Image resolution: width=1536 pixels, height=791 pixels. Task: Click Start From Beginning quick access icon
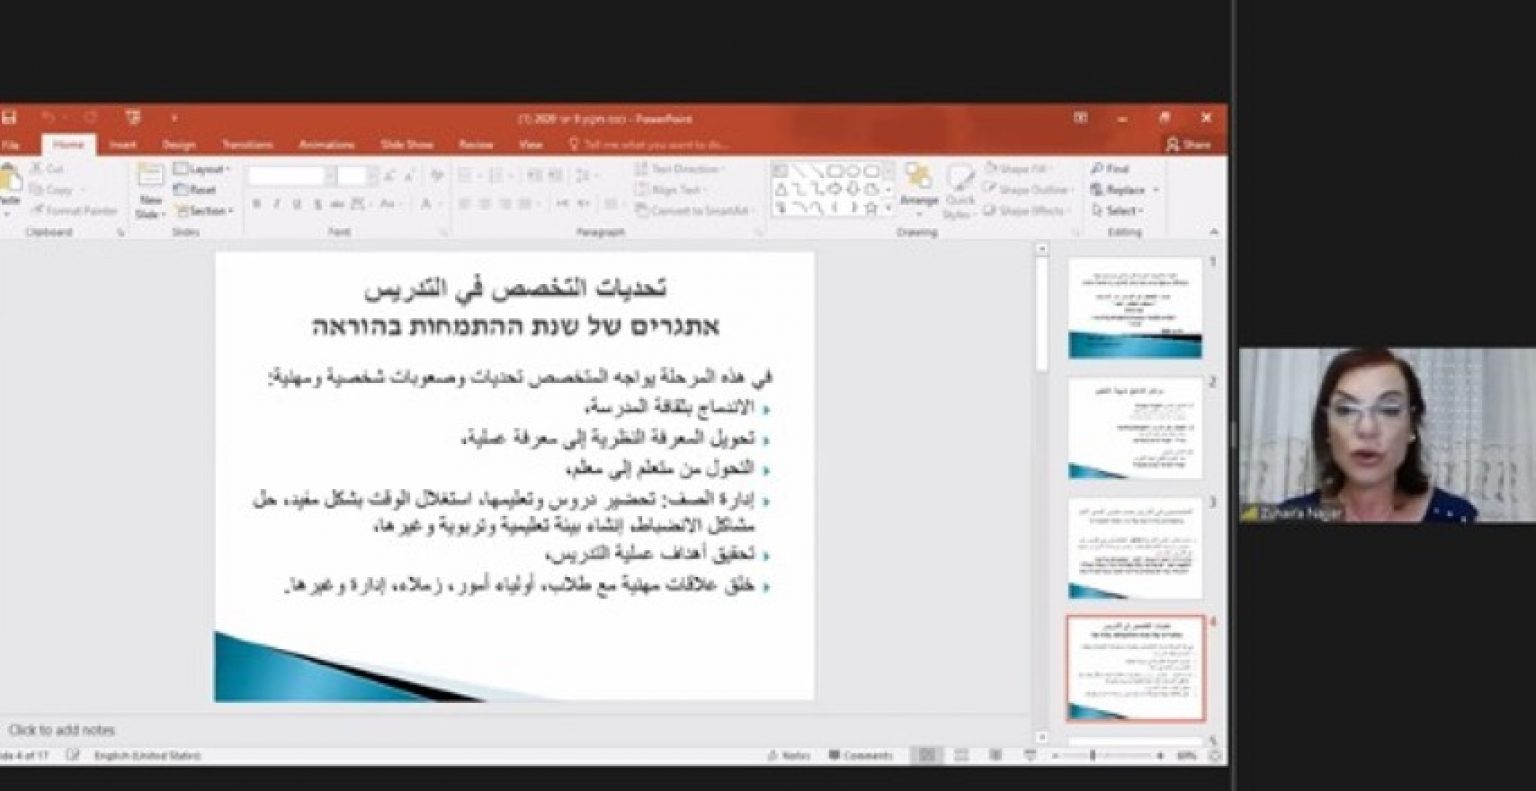pos(133,118)
